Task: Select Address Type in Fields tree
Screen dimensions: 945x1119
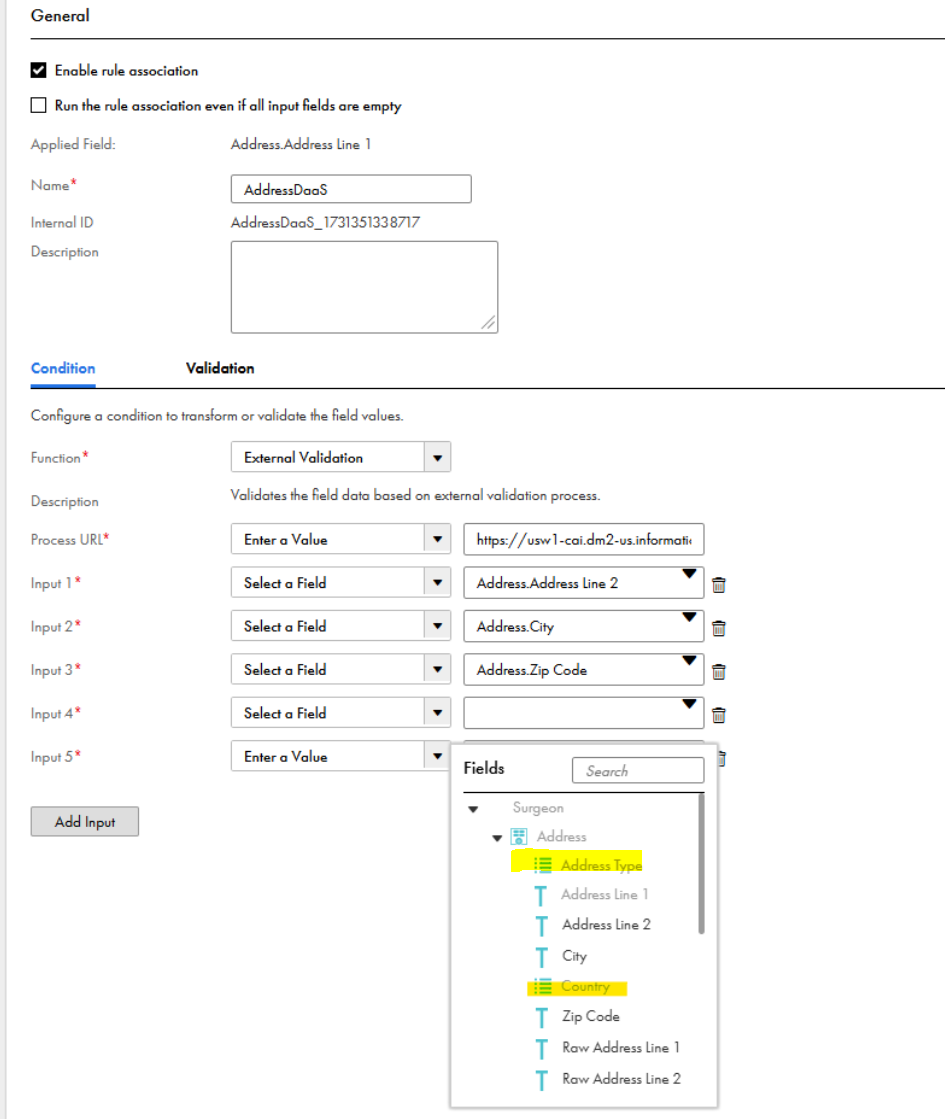Action: click(601, 865)
